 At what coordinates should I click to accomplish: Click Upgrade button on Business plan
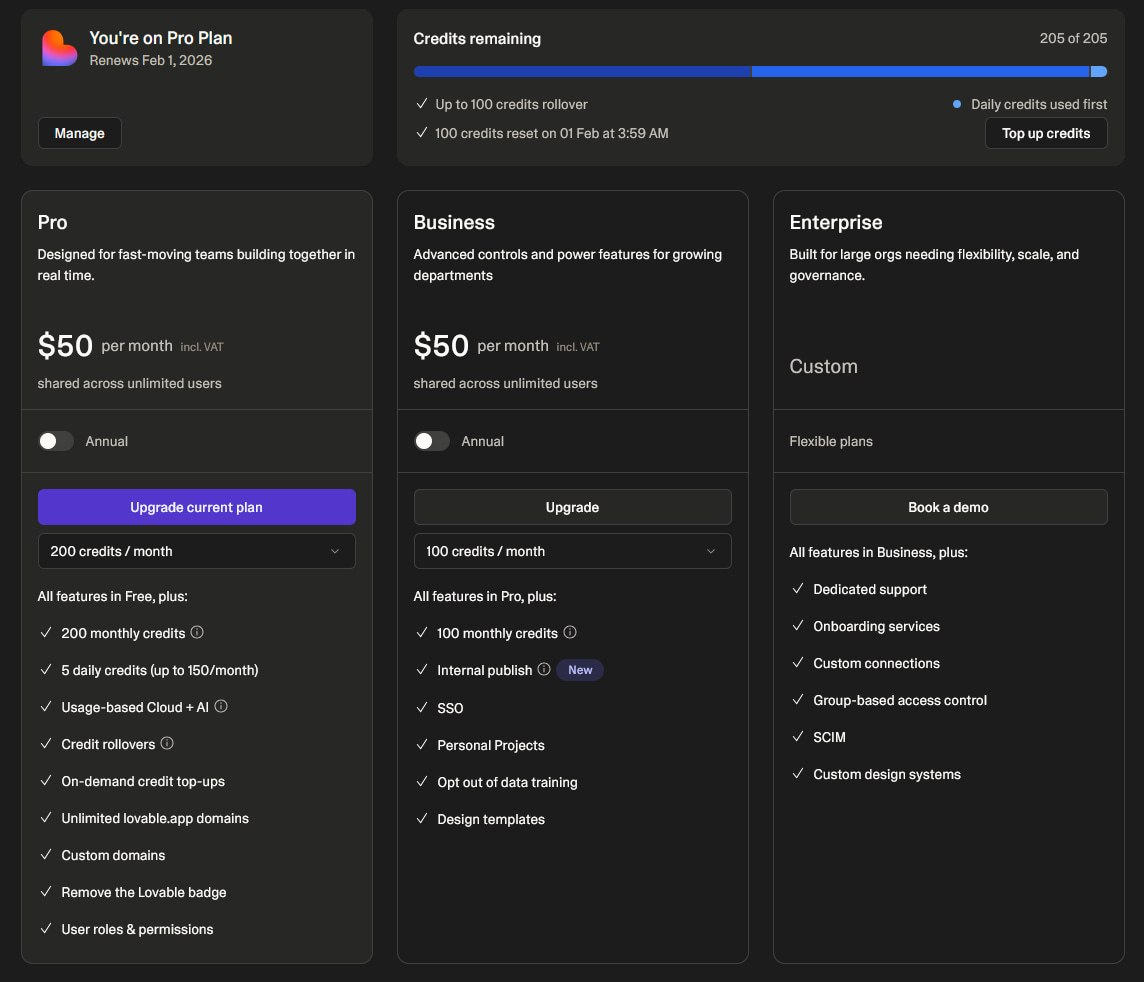tap(572, 507)
